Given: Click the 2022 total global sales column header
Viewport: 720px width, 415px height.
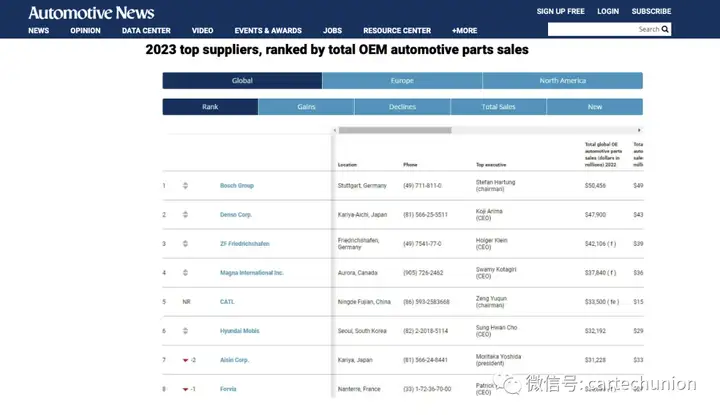Looking at the screenshot, I should tap(603, 154).
